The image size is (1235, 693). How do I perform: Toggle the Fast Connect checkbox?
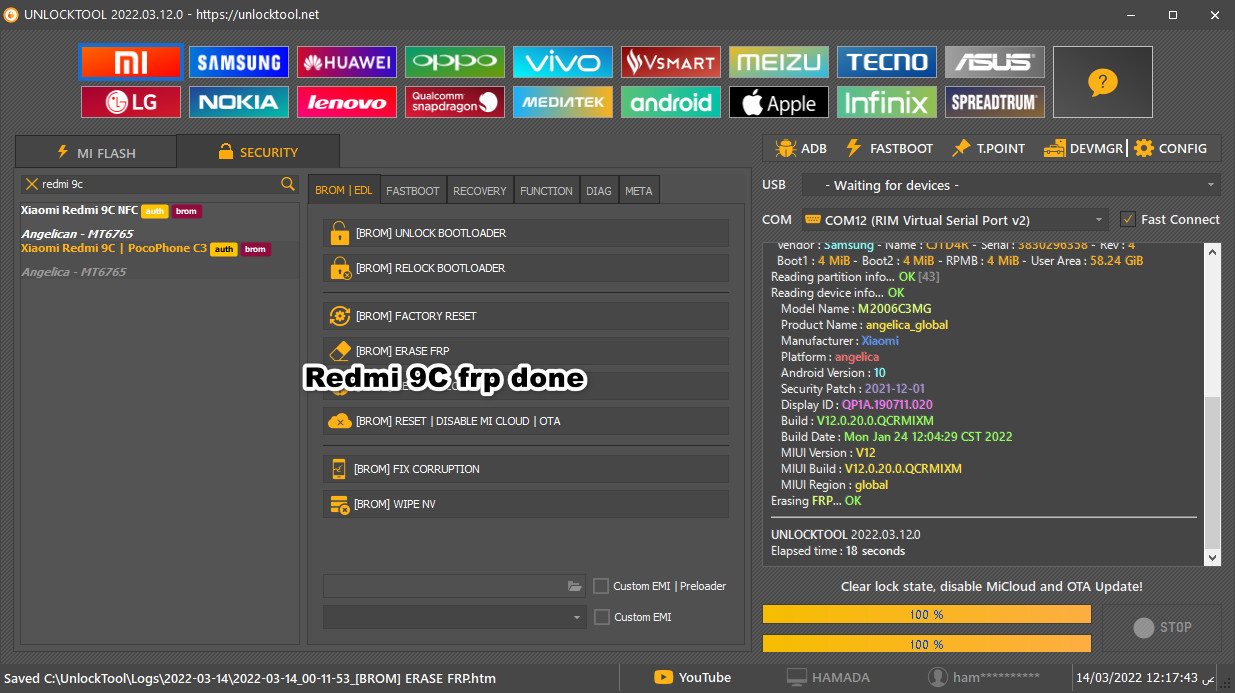(1128, 219)
